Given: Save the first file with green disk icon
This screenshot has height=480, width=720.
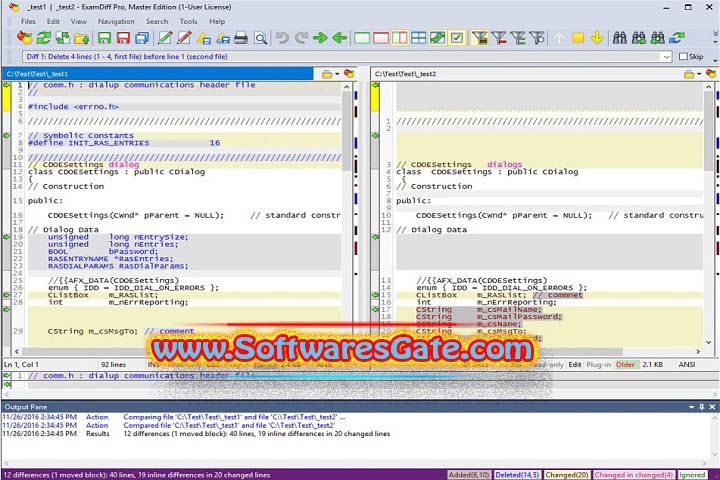Looking at the screenshot, I should point(104,38).
